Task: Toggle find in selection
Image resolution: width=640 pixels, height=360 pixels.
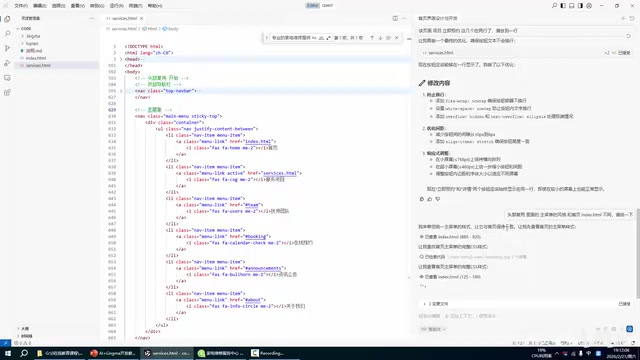Action: click(x=388, y=38)
